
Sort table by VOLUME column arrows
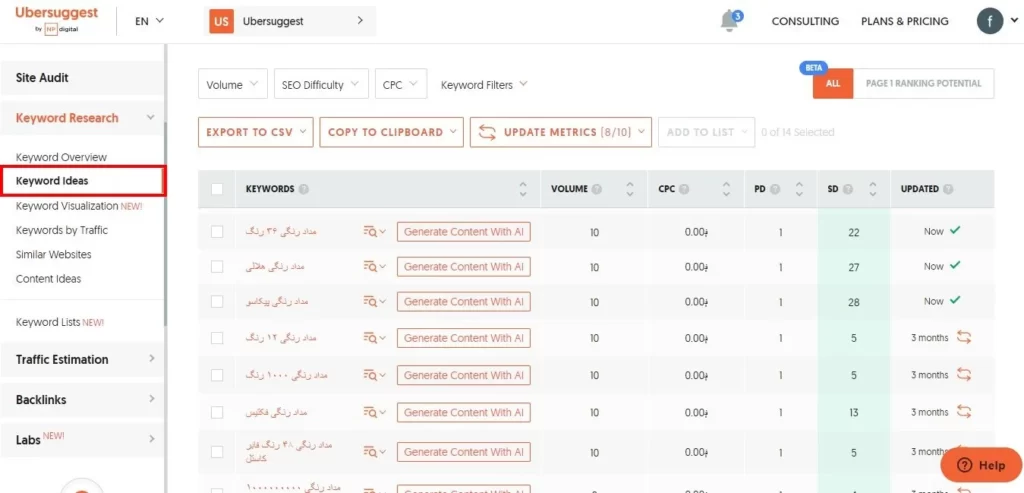coord(630,189)
